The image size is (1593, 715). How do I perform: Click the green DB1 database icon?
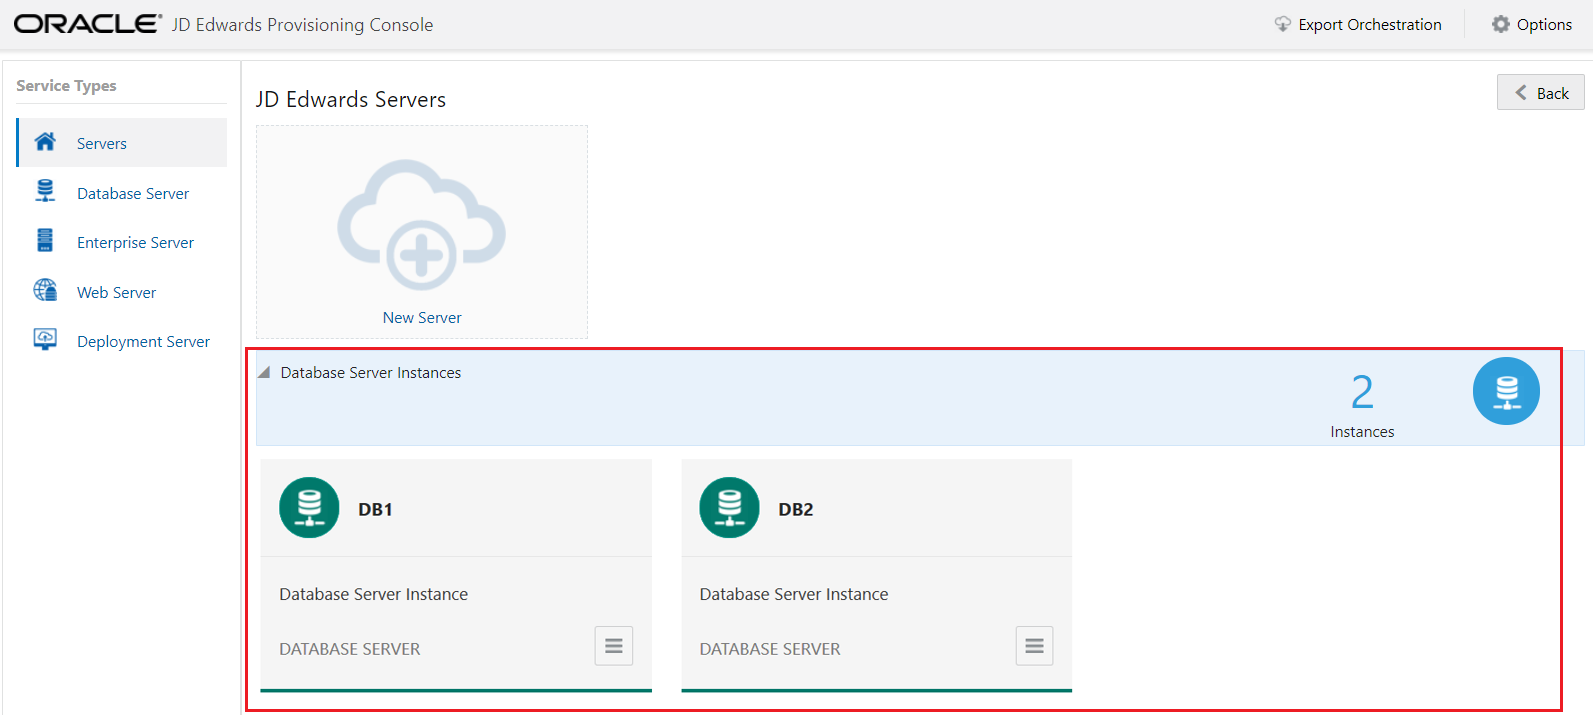tap(309, 508)
